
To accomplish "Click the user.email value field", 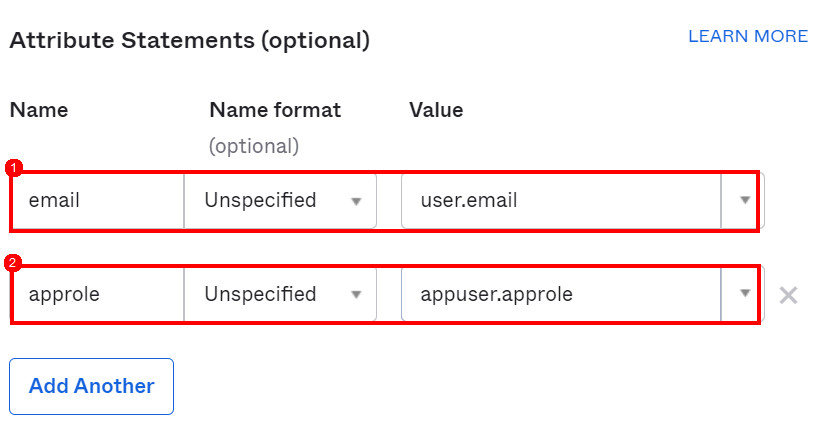I will point(560,200).
